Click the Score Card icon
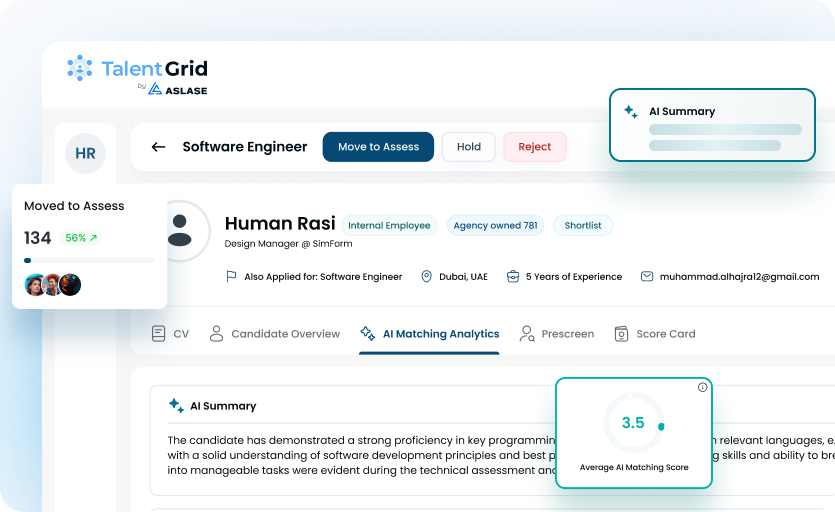This screenshot has width=835, height=512. pyautogui.click(x=621, y=334)
